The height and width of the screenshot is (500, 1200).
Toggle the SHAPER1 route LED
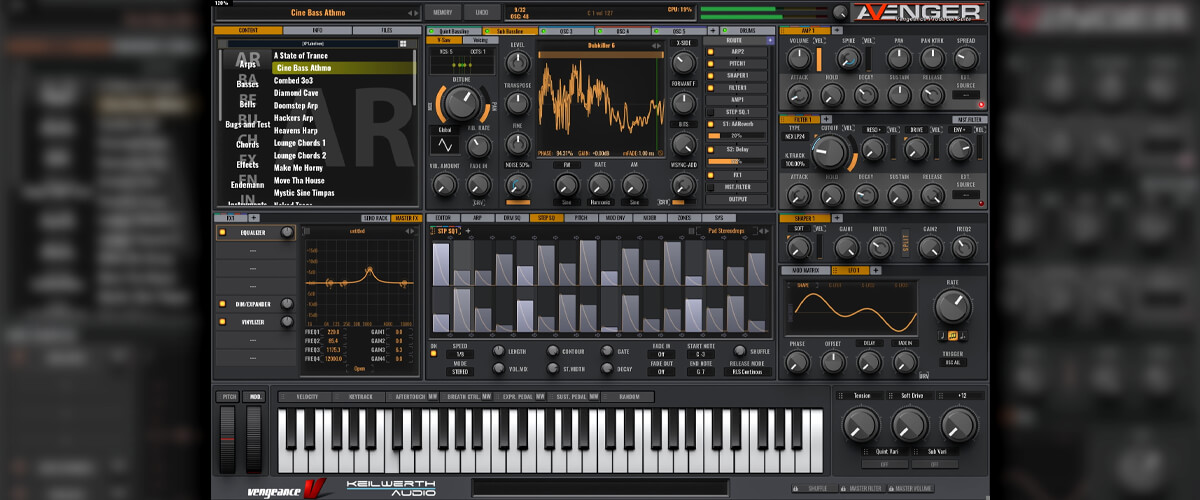pyautogui.click(x=711, y=75)
